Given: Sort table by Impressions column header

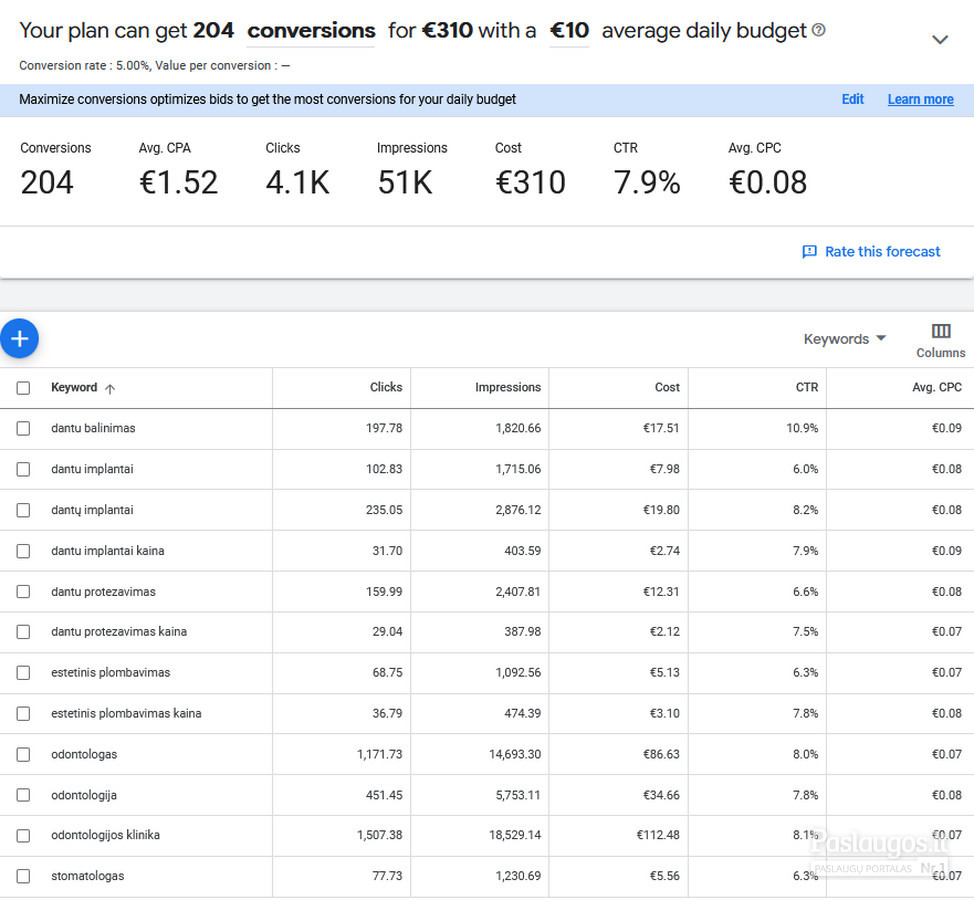Looking at the screenshot, I should (507, 387).
